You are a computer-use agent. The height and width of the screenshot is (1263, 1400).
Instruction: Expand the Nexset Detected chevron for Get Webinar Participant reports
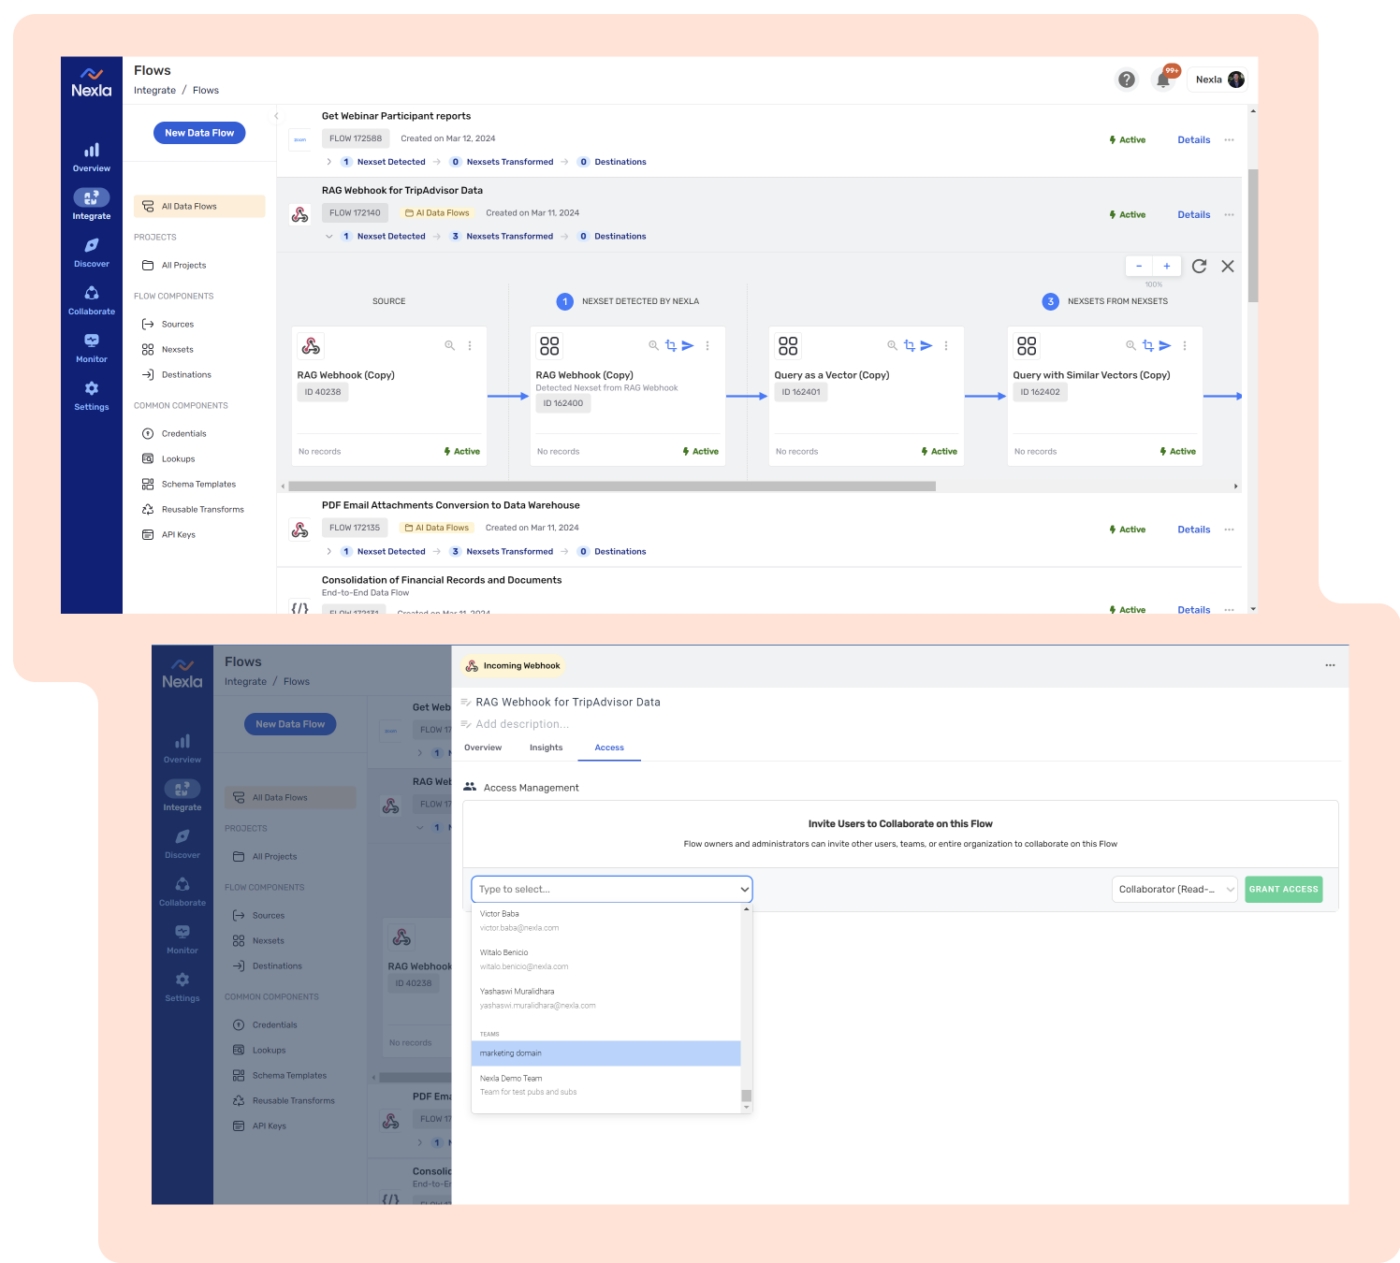329,161
